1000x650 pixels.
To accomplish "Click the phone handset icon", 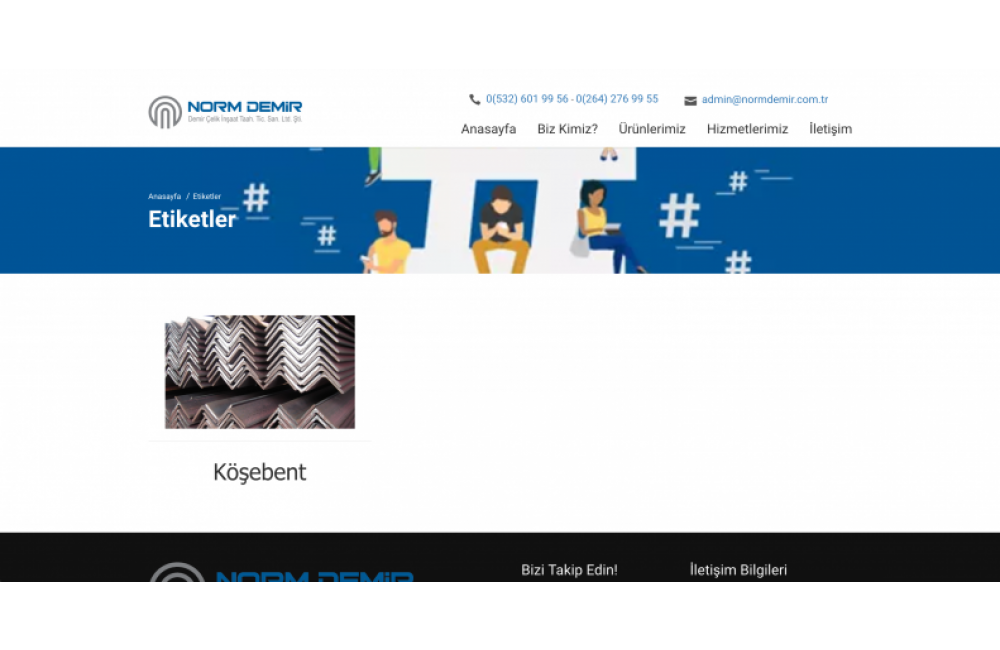I will click(475, 100).
